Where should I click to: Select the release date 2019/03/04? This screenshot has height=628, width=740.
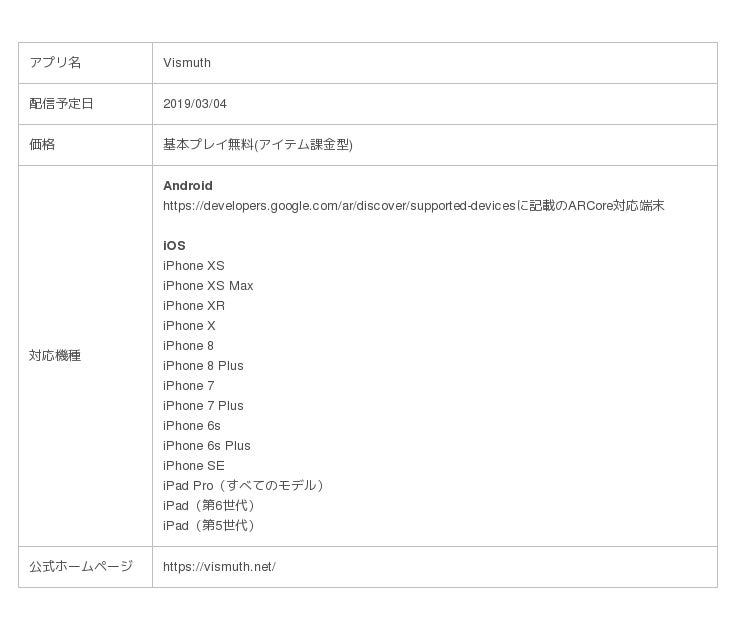195,104
